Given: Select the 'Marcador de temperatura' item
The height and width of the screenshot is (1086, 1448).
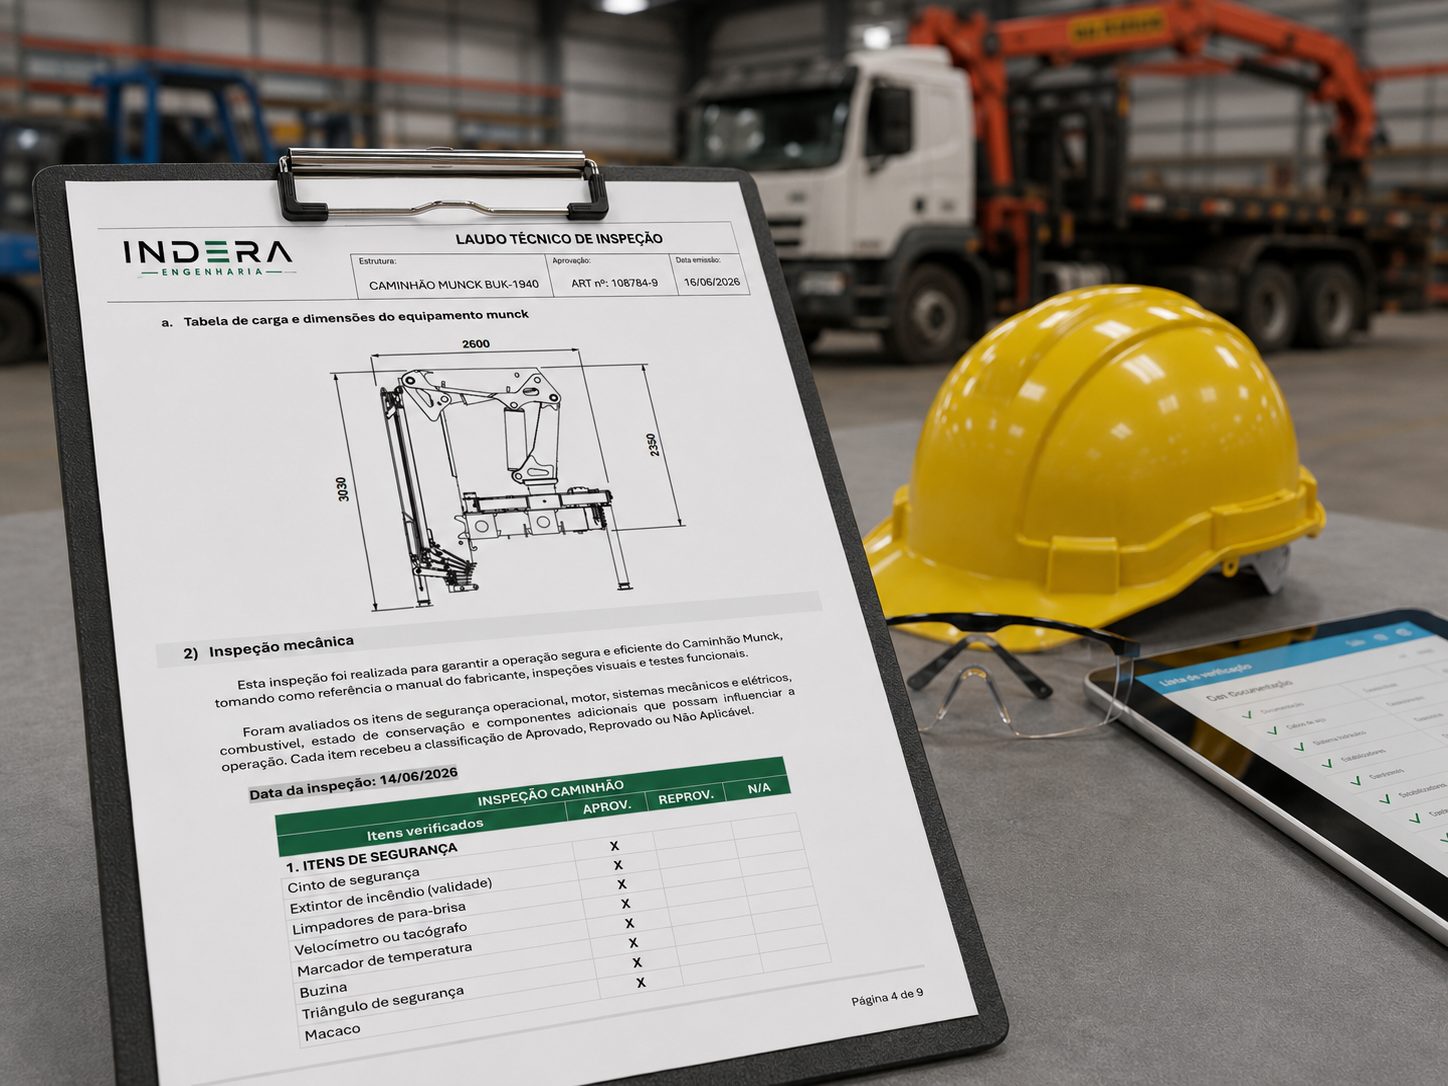Looking at the screenshot, I should (385, 960).
